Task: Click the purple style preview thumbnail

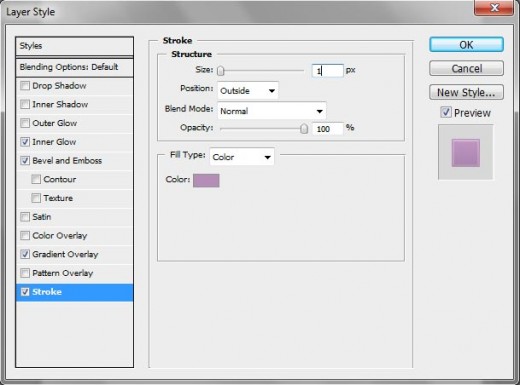Action: [x=466, y=153]
